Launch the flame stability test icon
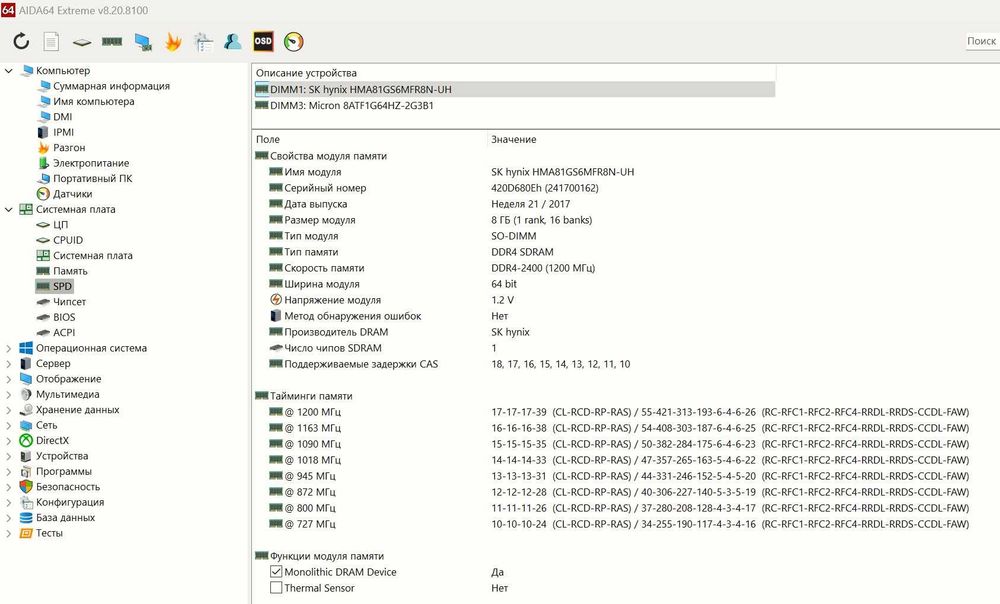1000x604 pixels. (x=173, y=41)
